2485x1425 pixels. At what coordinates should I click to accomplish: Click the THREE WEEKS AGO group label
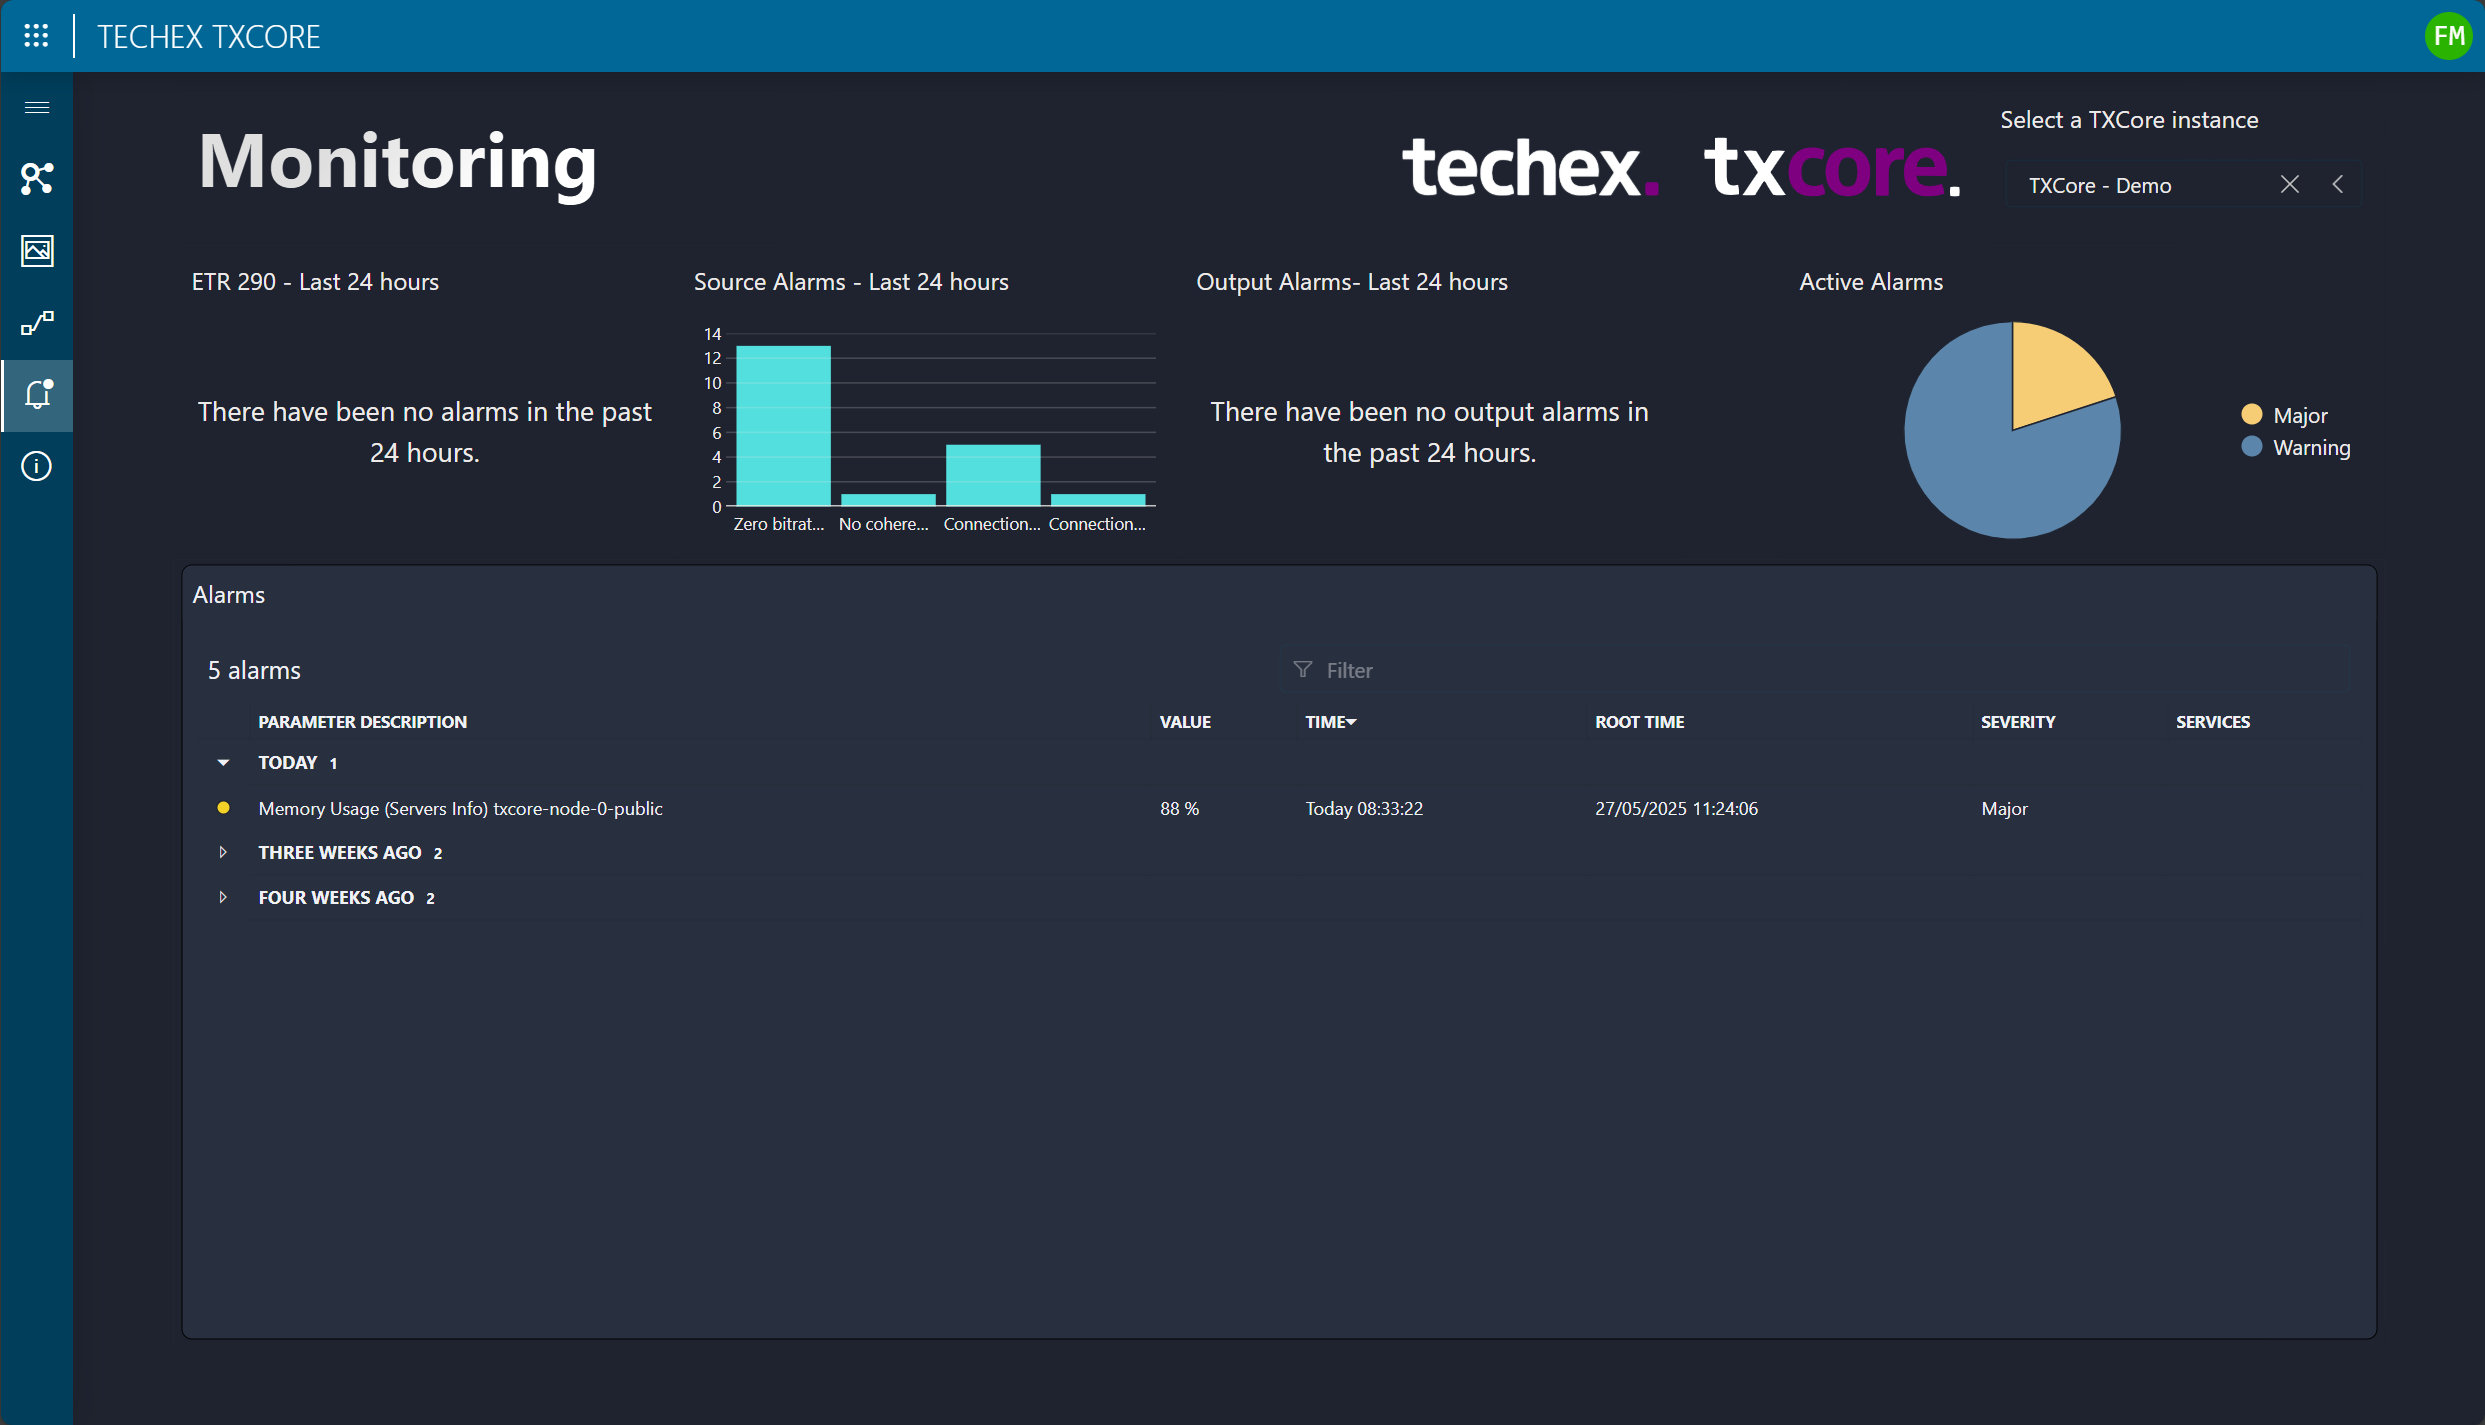pyautogui.click(x=340, y=852)
